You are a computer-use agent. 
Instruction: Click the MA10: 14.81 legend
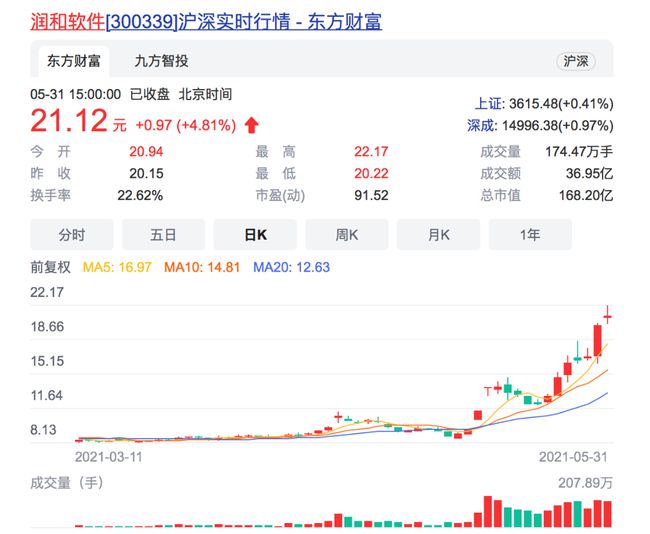[202, 267]
